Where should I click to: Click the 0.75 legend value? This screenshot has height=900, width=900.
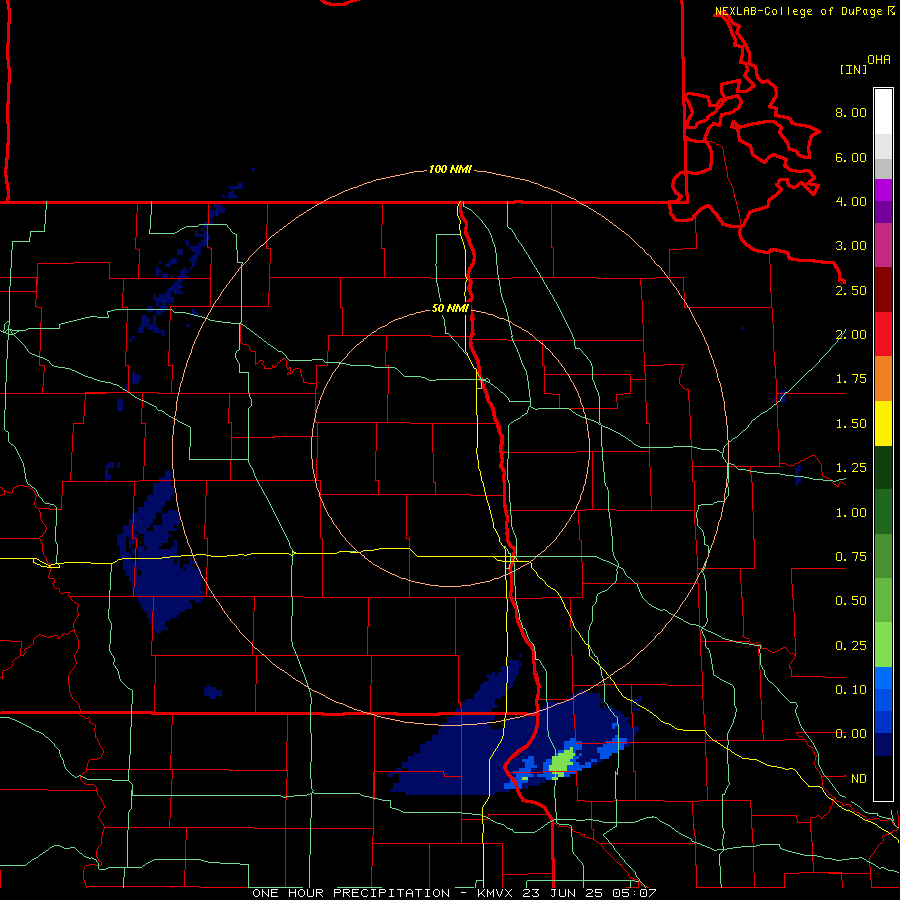pyautogui.click(x=851, y=557)
